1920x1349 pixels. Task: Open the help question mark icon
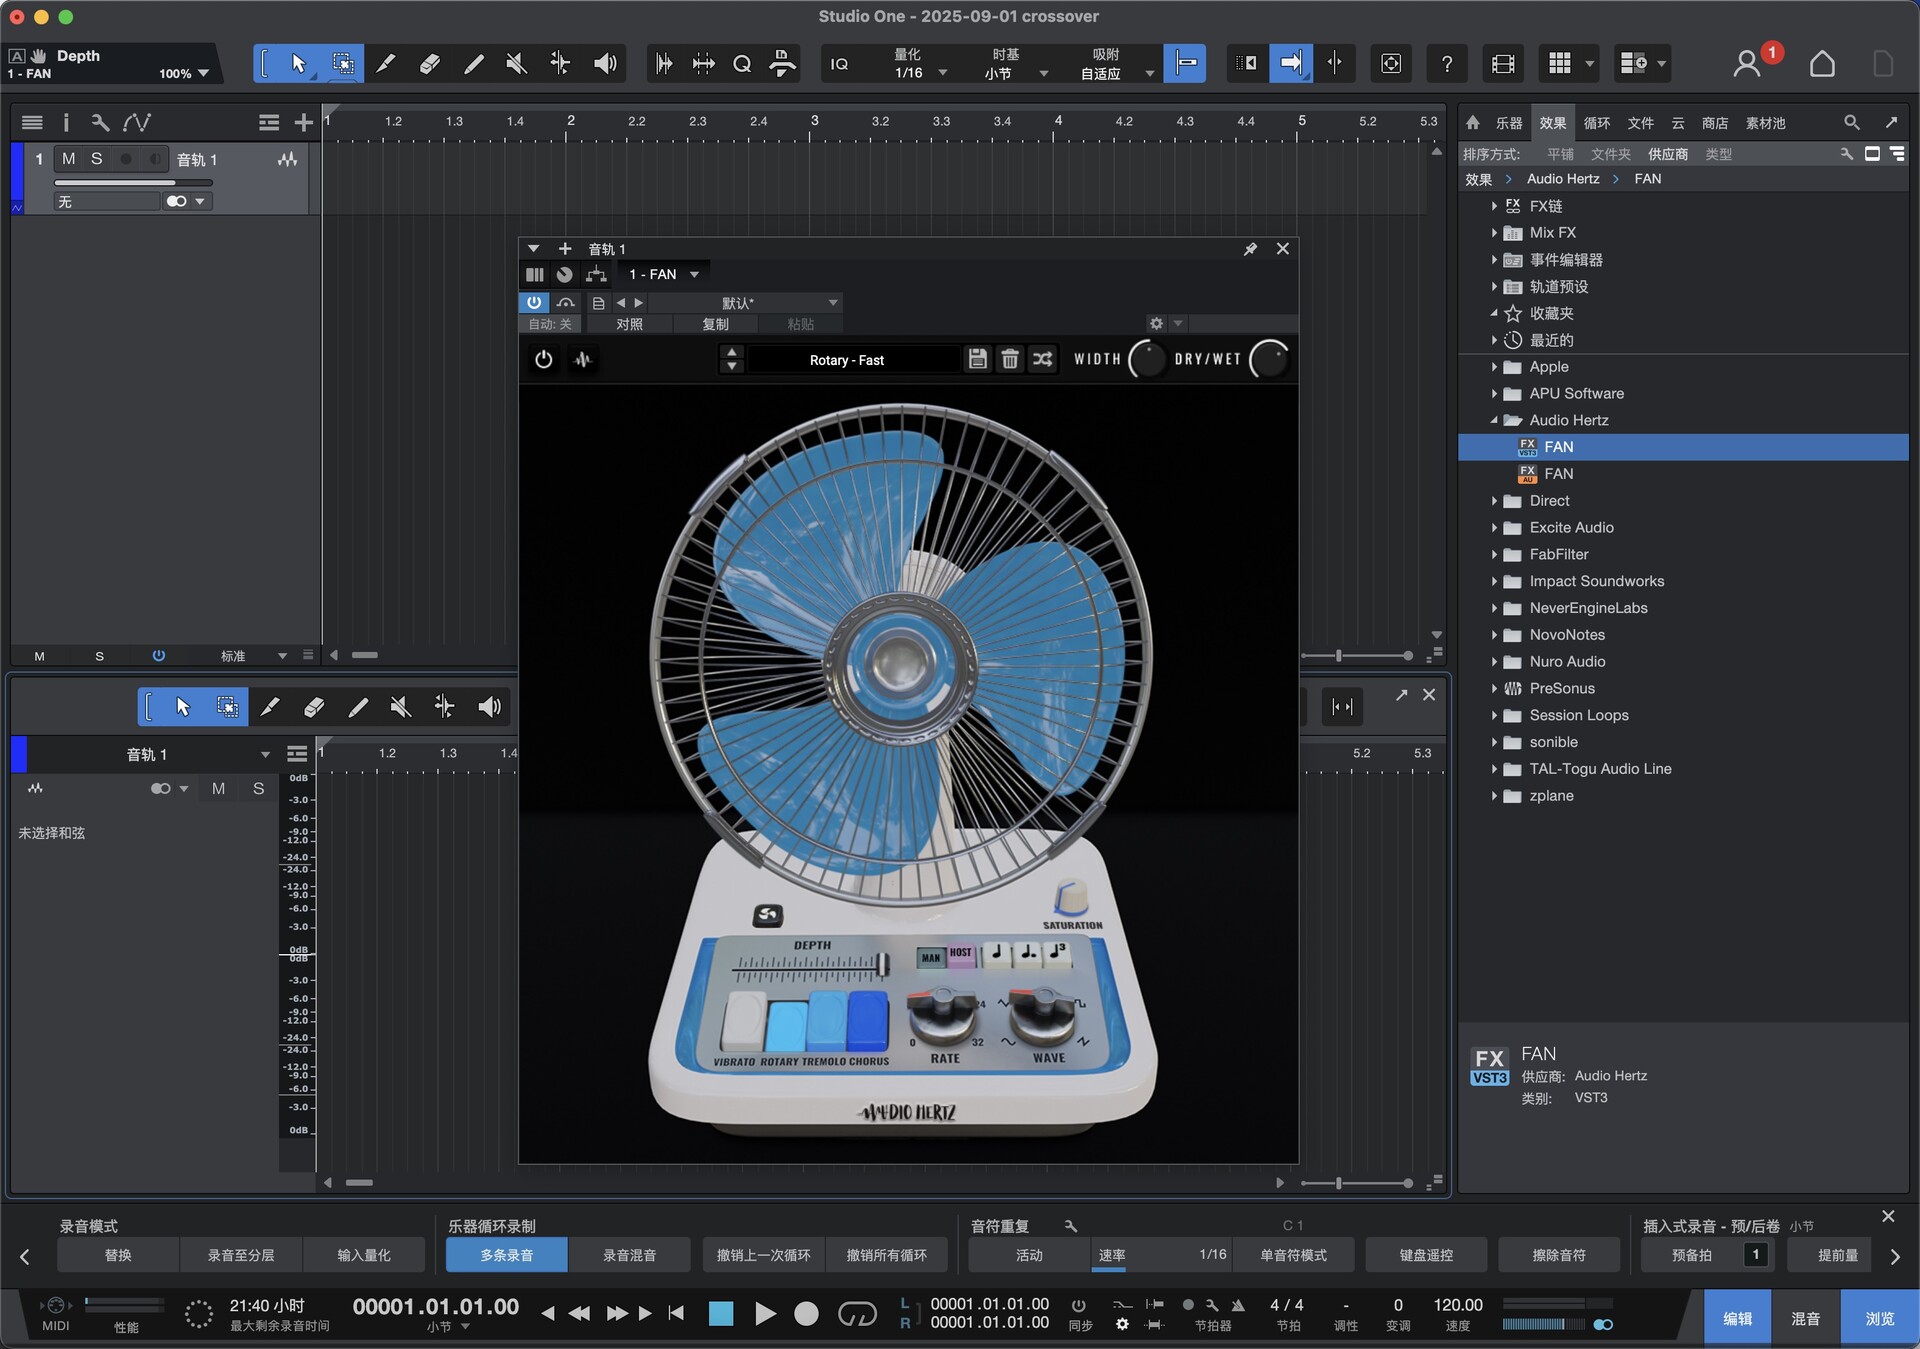coord(1446,64)
